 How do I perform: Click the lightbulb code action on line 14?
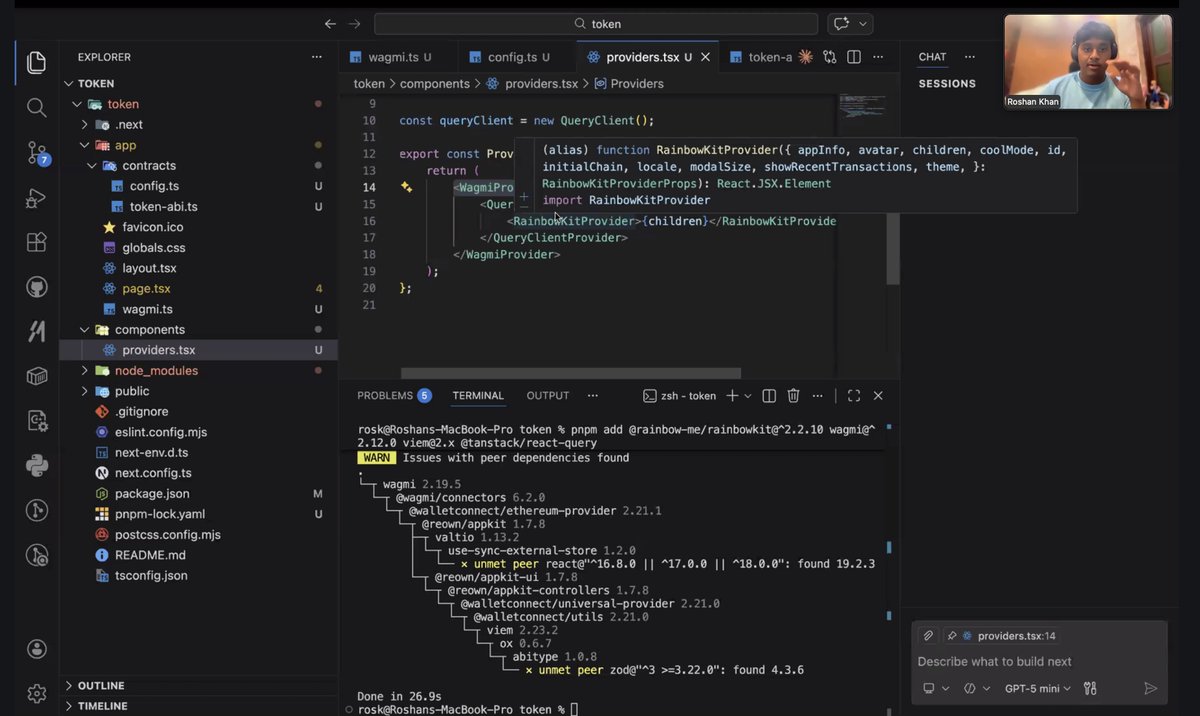406,187
